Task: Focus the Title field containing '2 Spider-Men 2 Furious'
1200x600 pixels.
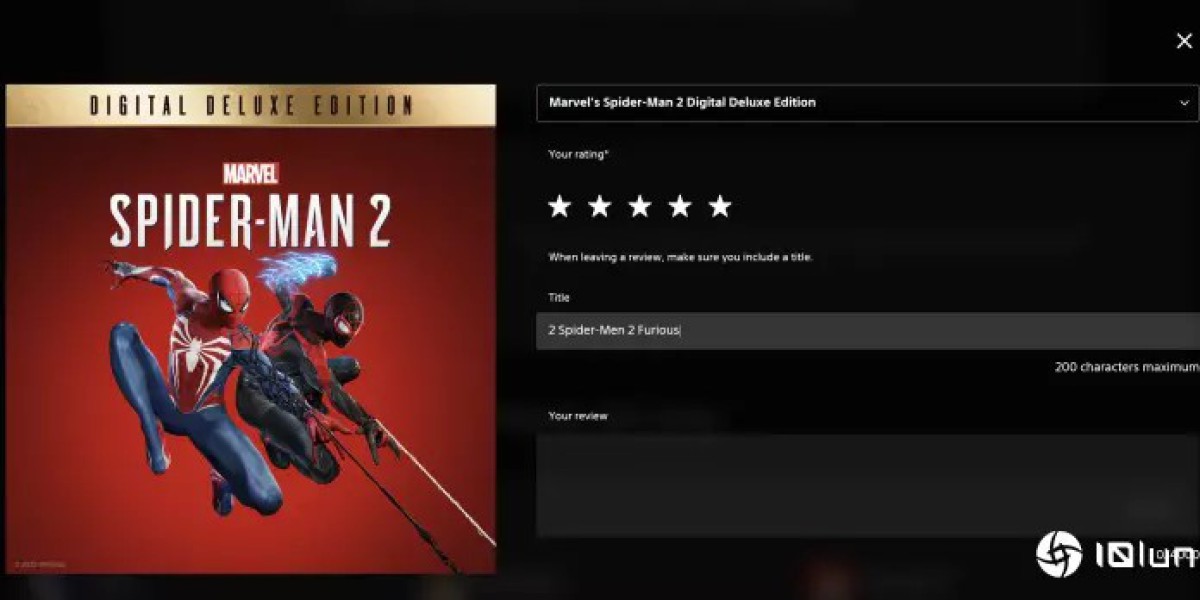Action: click(867, 330)
